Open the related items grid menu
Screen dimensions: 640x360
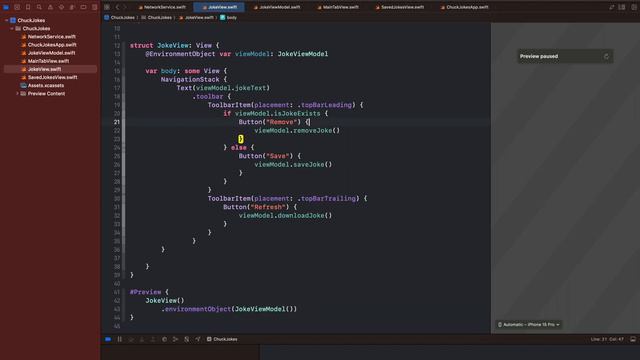point(107,7)
